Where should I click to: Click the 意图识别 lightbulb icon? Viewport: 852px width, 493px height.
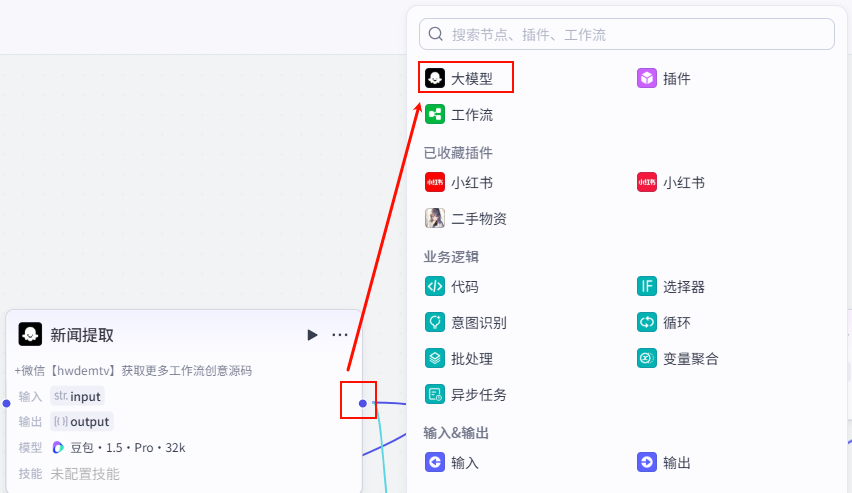tap(435, 322)
